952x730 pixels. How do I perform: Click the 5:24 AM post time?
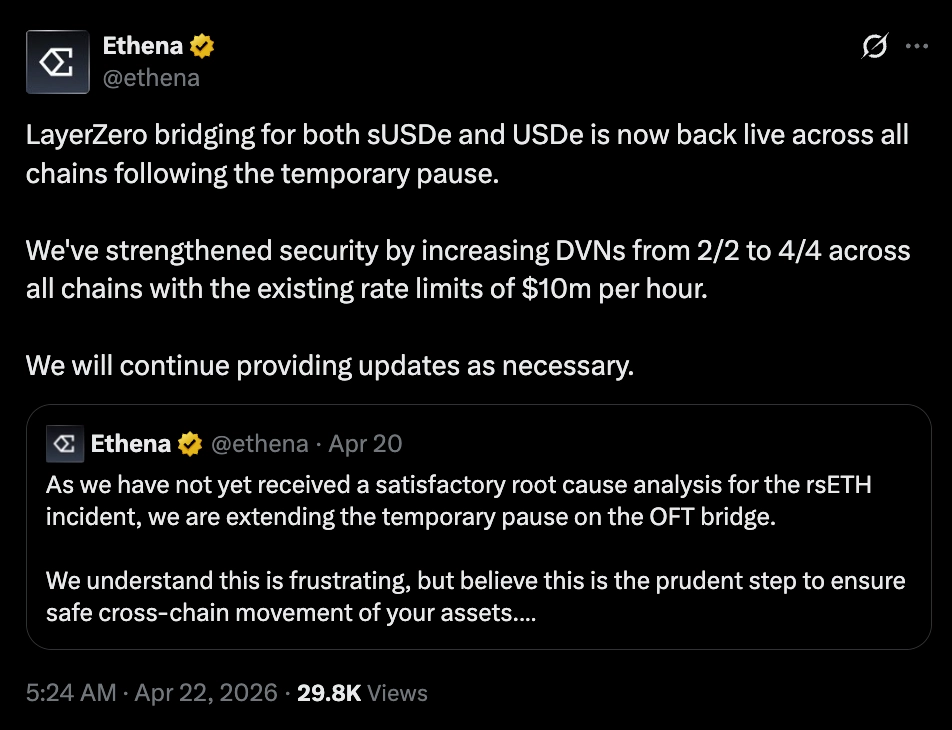point(70,693)
